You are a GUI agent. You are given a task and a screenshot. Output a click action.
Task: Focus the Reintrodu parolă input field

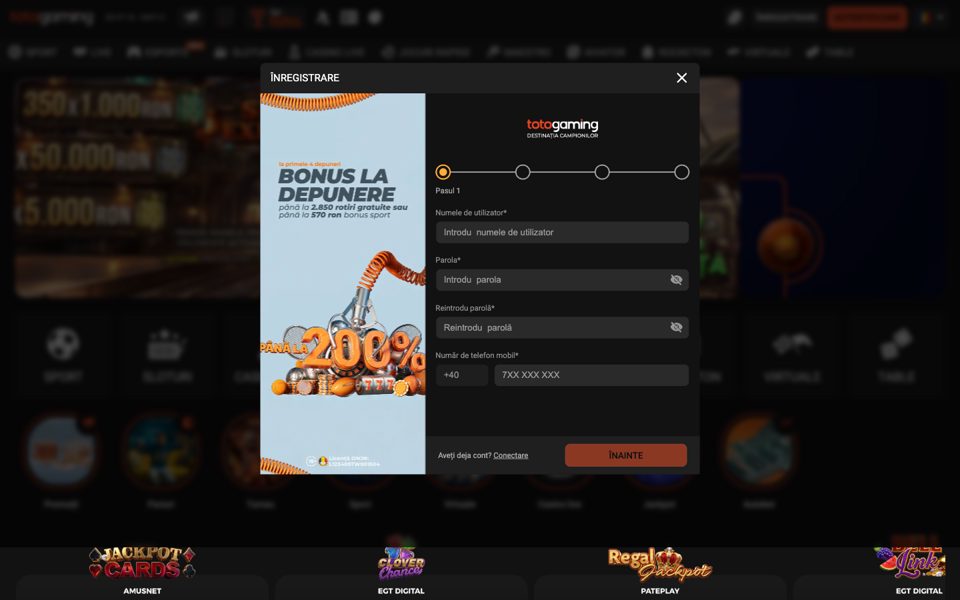pyautogui.click(x=562, y=328)
